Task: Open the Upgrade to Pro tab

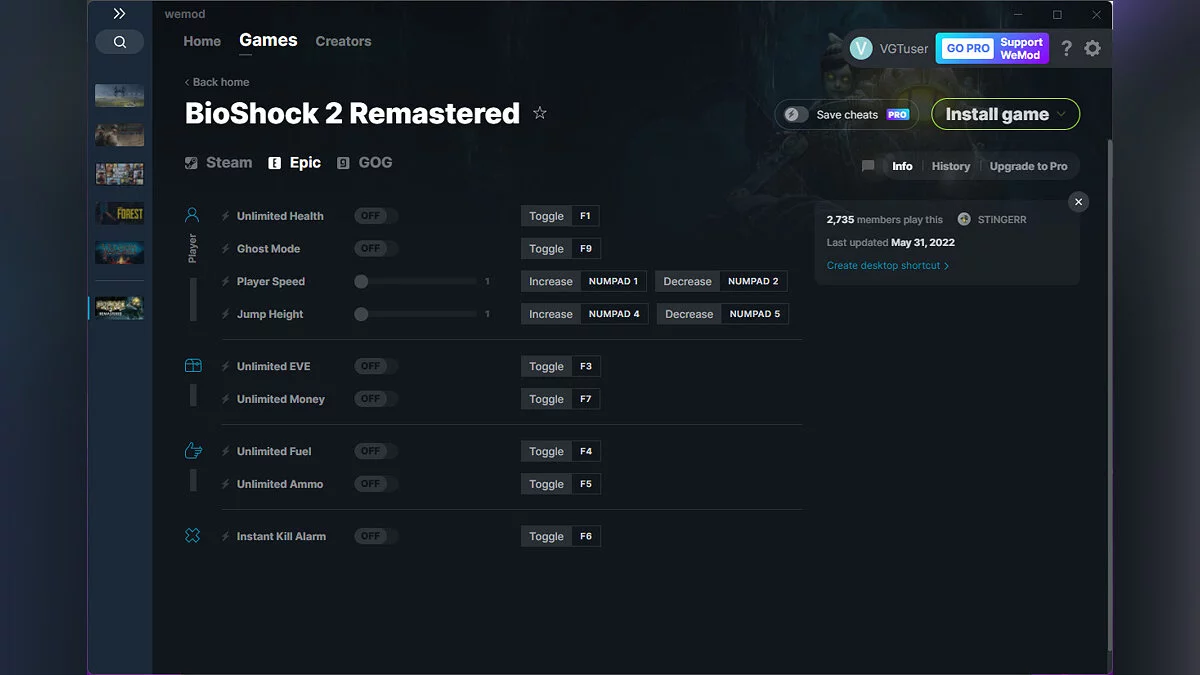Action: click(x=1028, y=166)
